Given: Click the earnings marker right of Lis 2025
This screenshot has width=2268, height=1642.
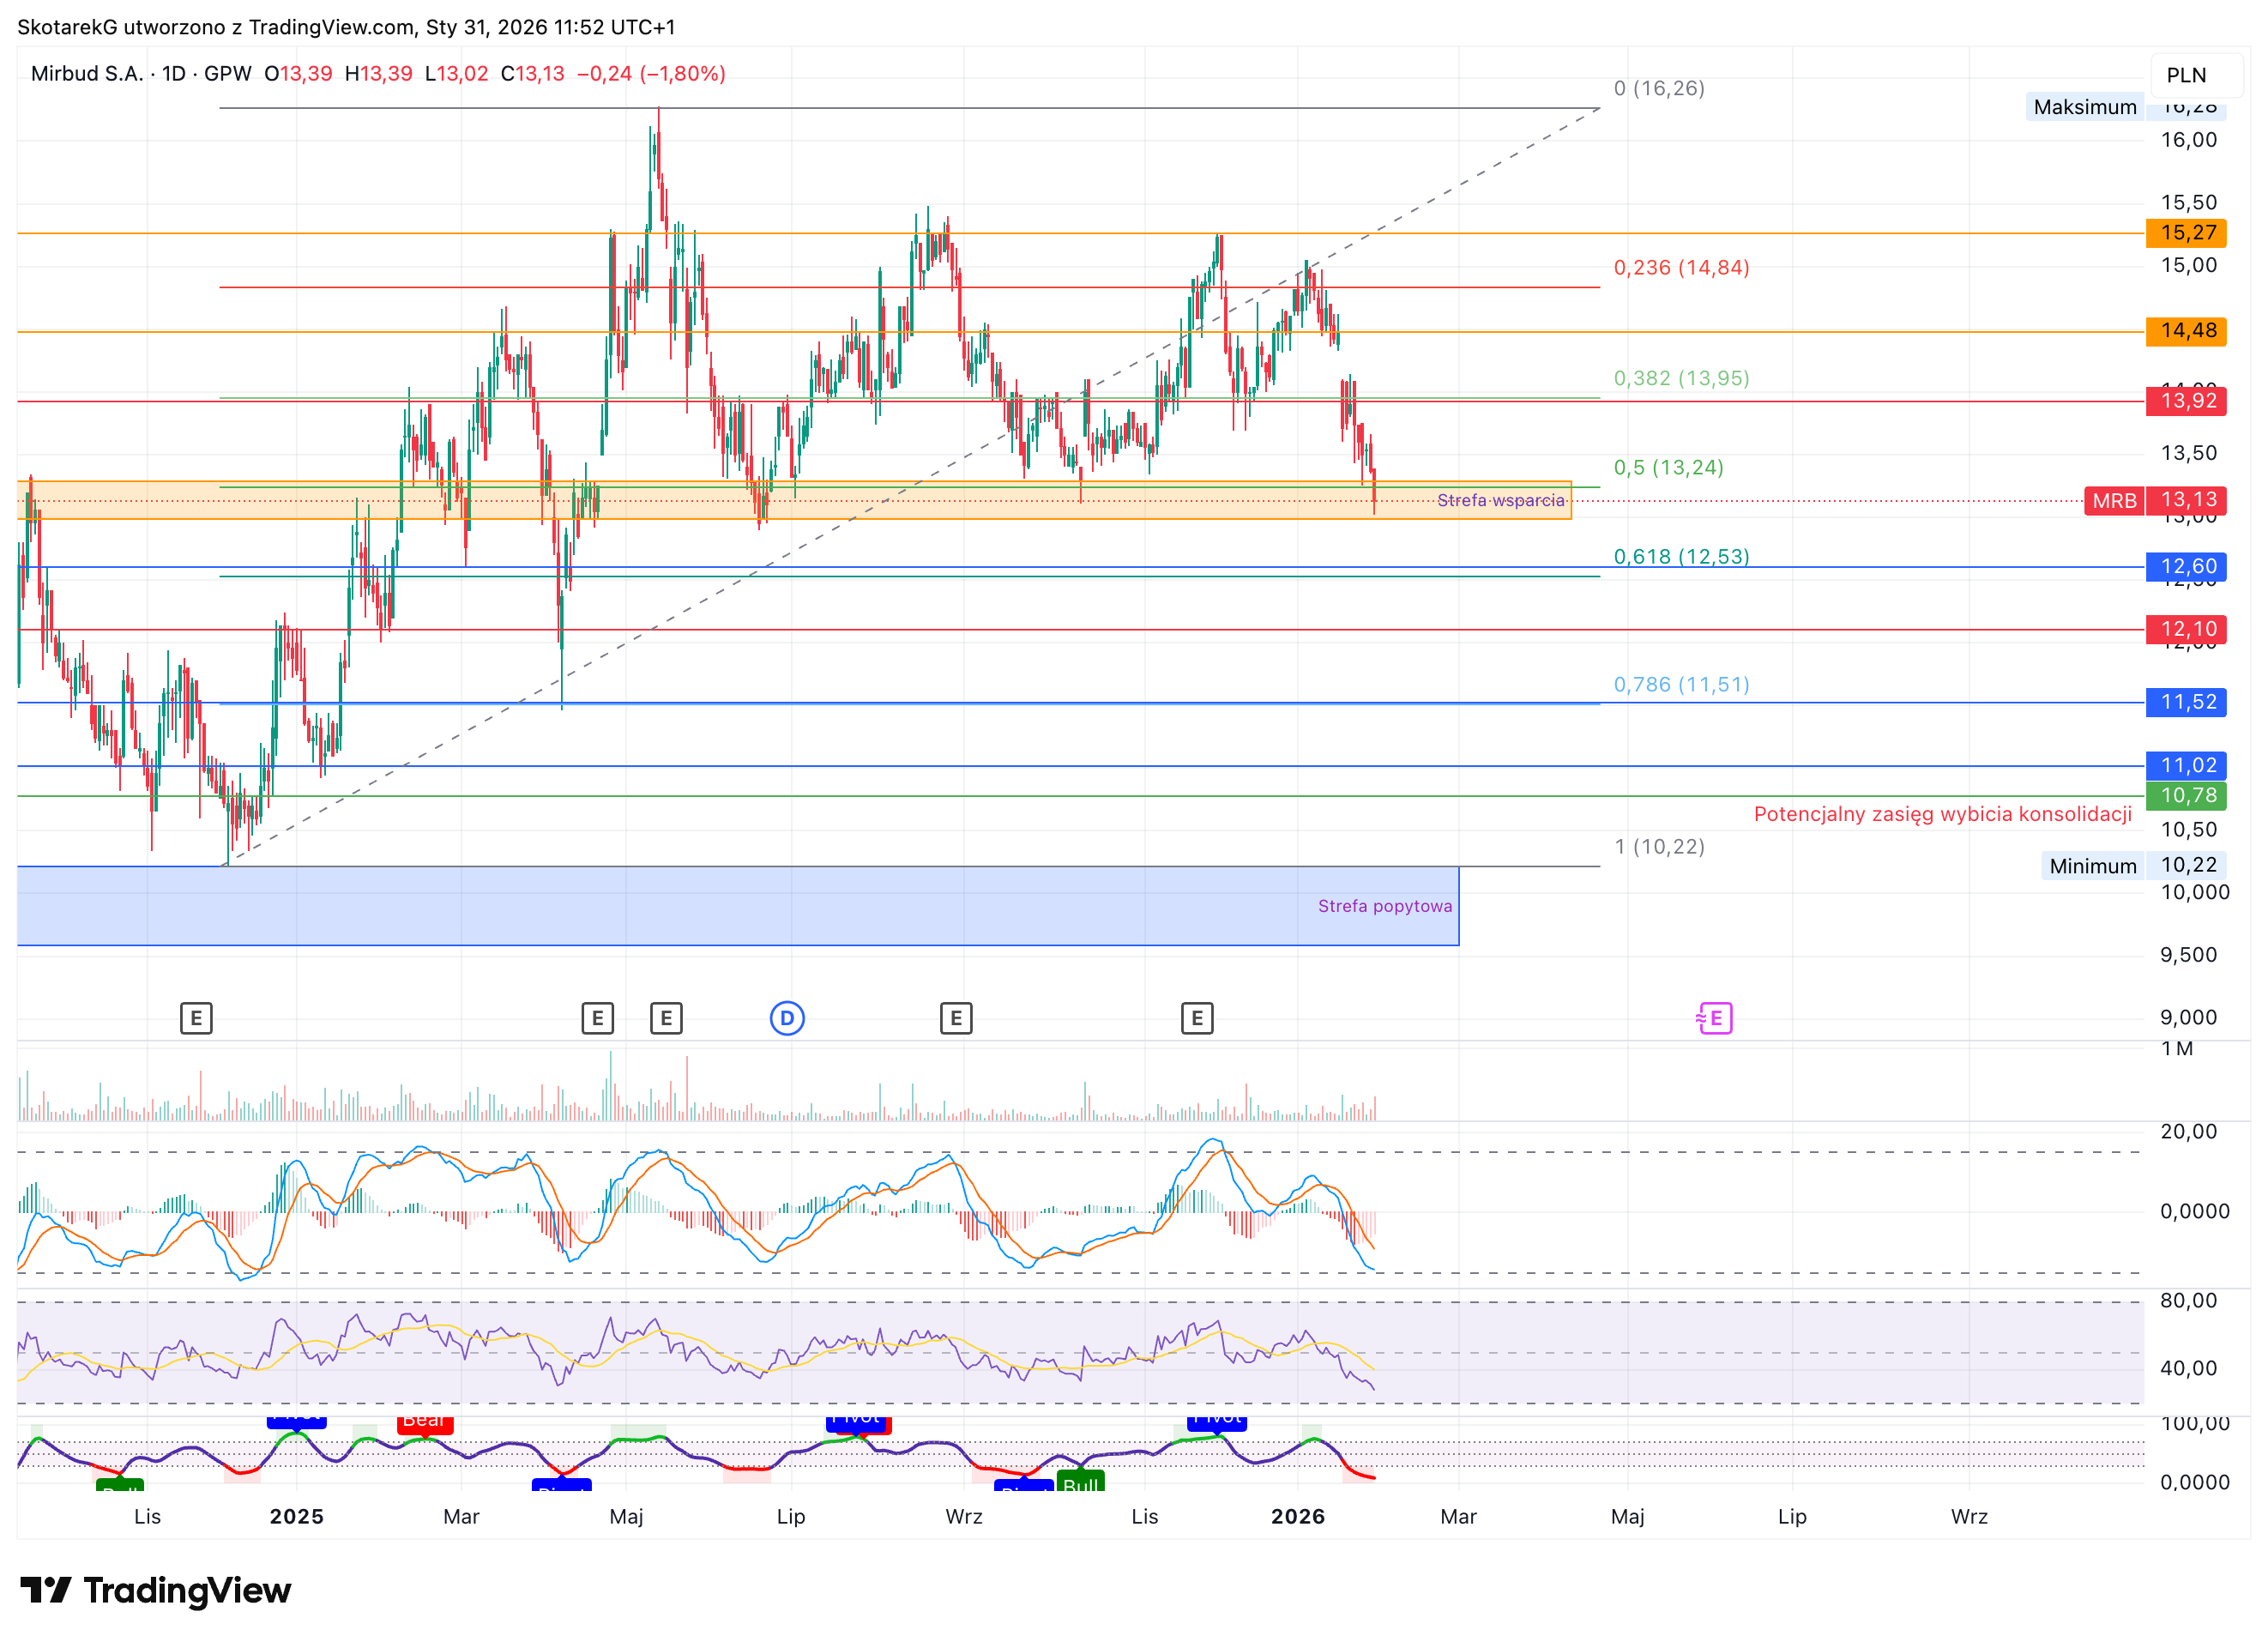Looking at the screenshot, I should click(x=1197, y=1018).
